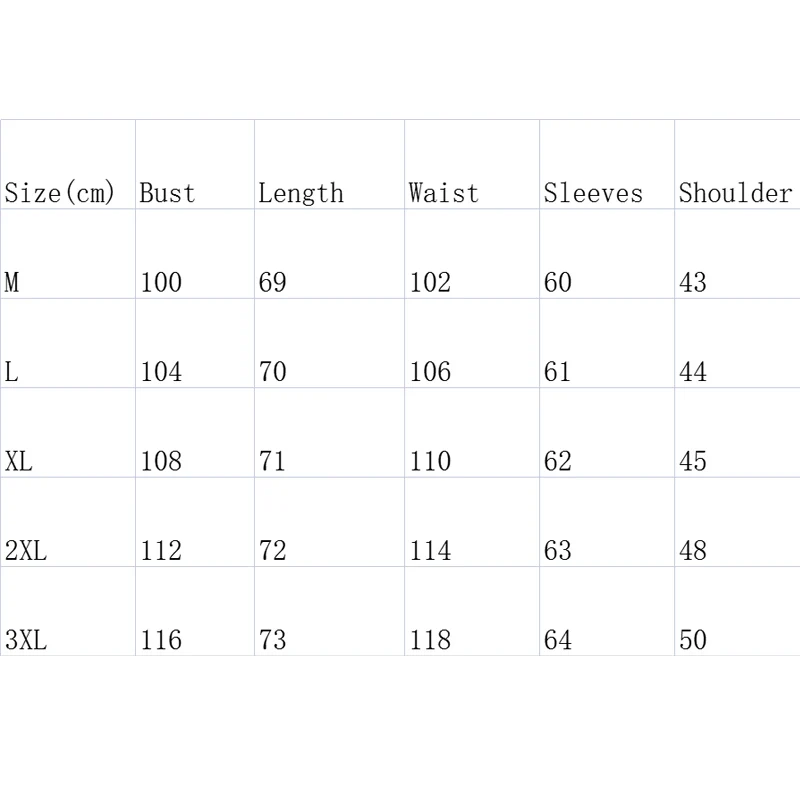Select the XL size row label
The image size is (800, 800).
pos(68,433)
